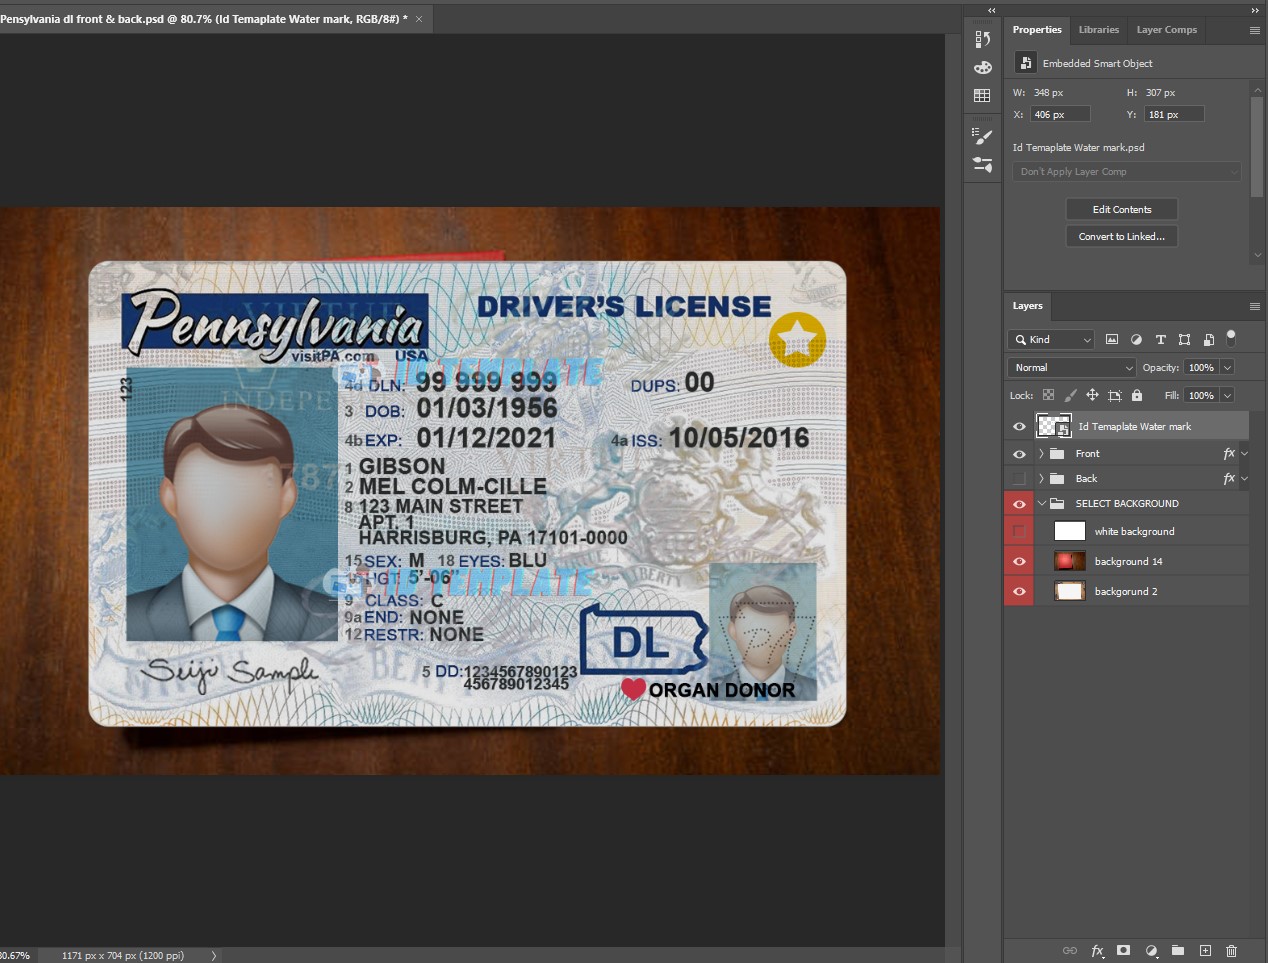
Task: Click the X position field
Action: [x=1060, y=115]
